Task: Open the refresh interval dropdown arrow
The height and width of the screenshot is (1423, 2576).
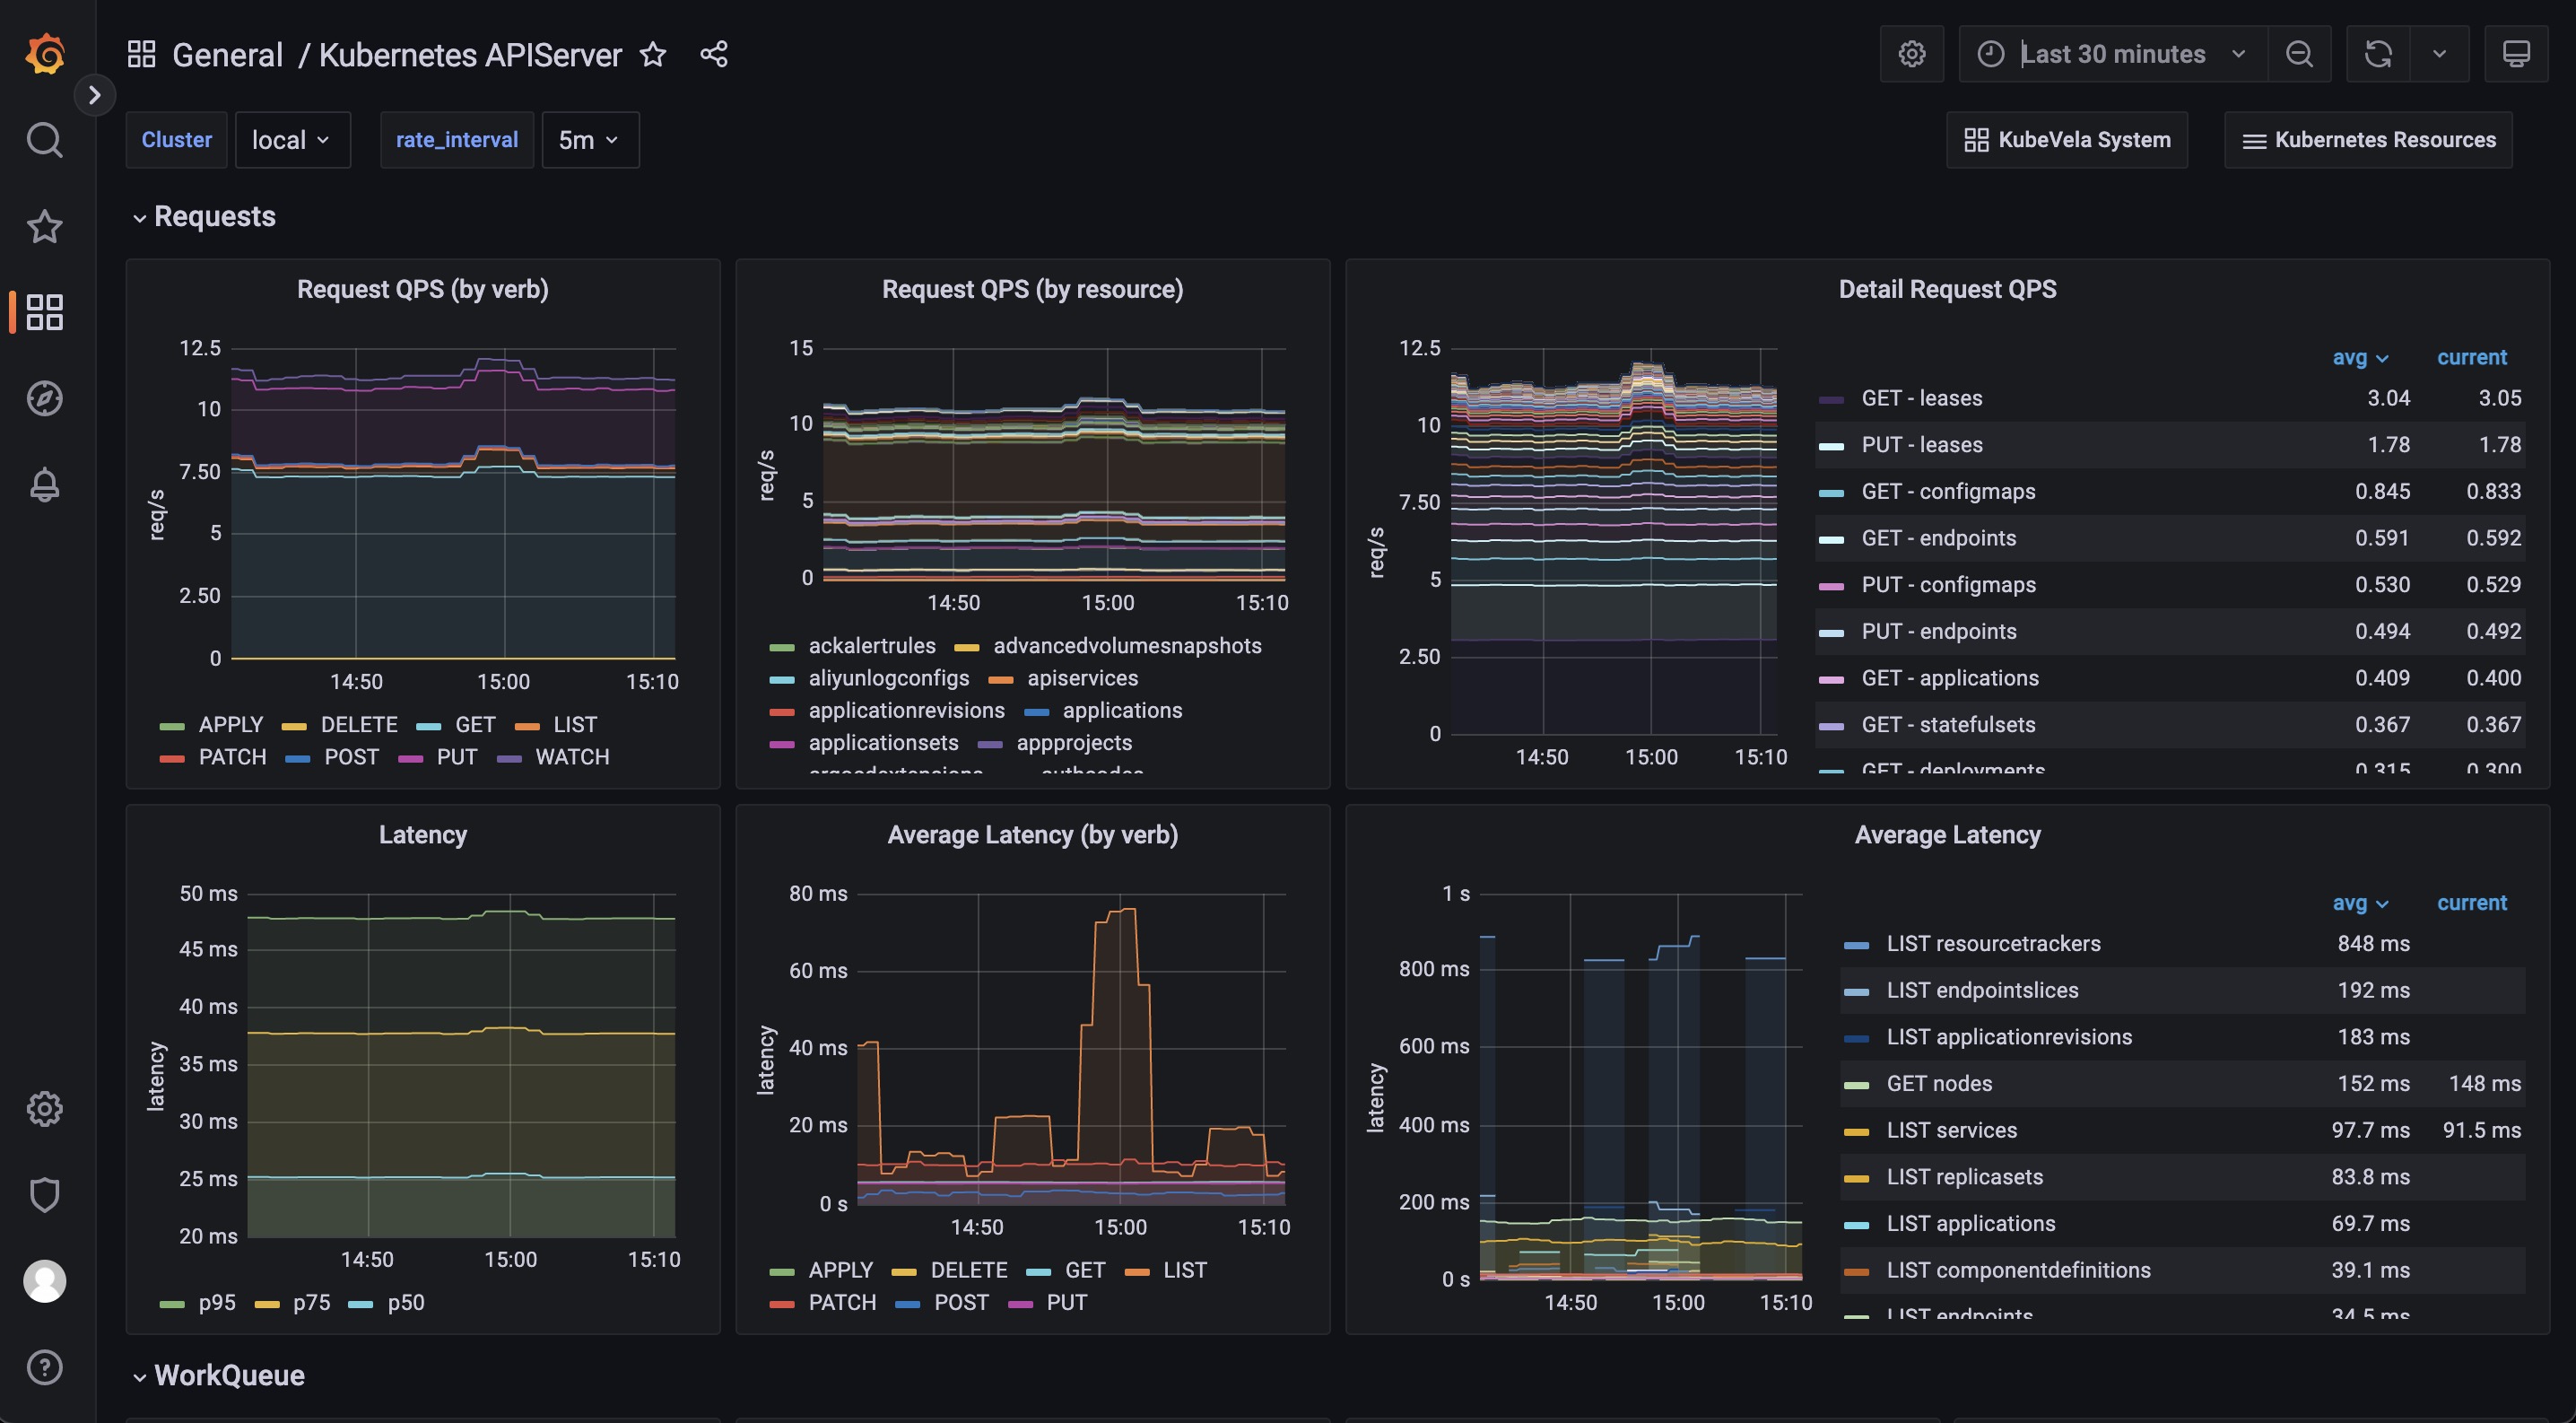Action: [2439, 54]
